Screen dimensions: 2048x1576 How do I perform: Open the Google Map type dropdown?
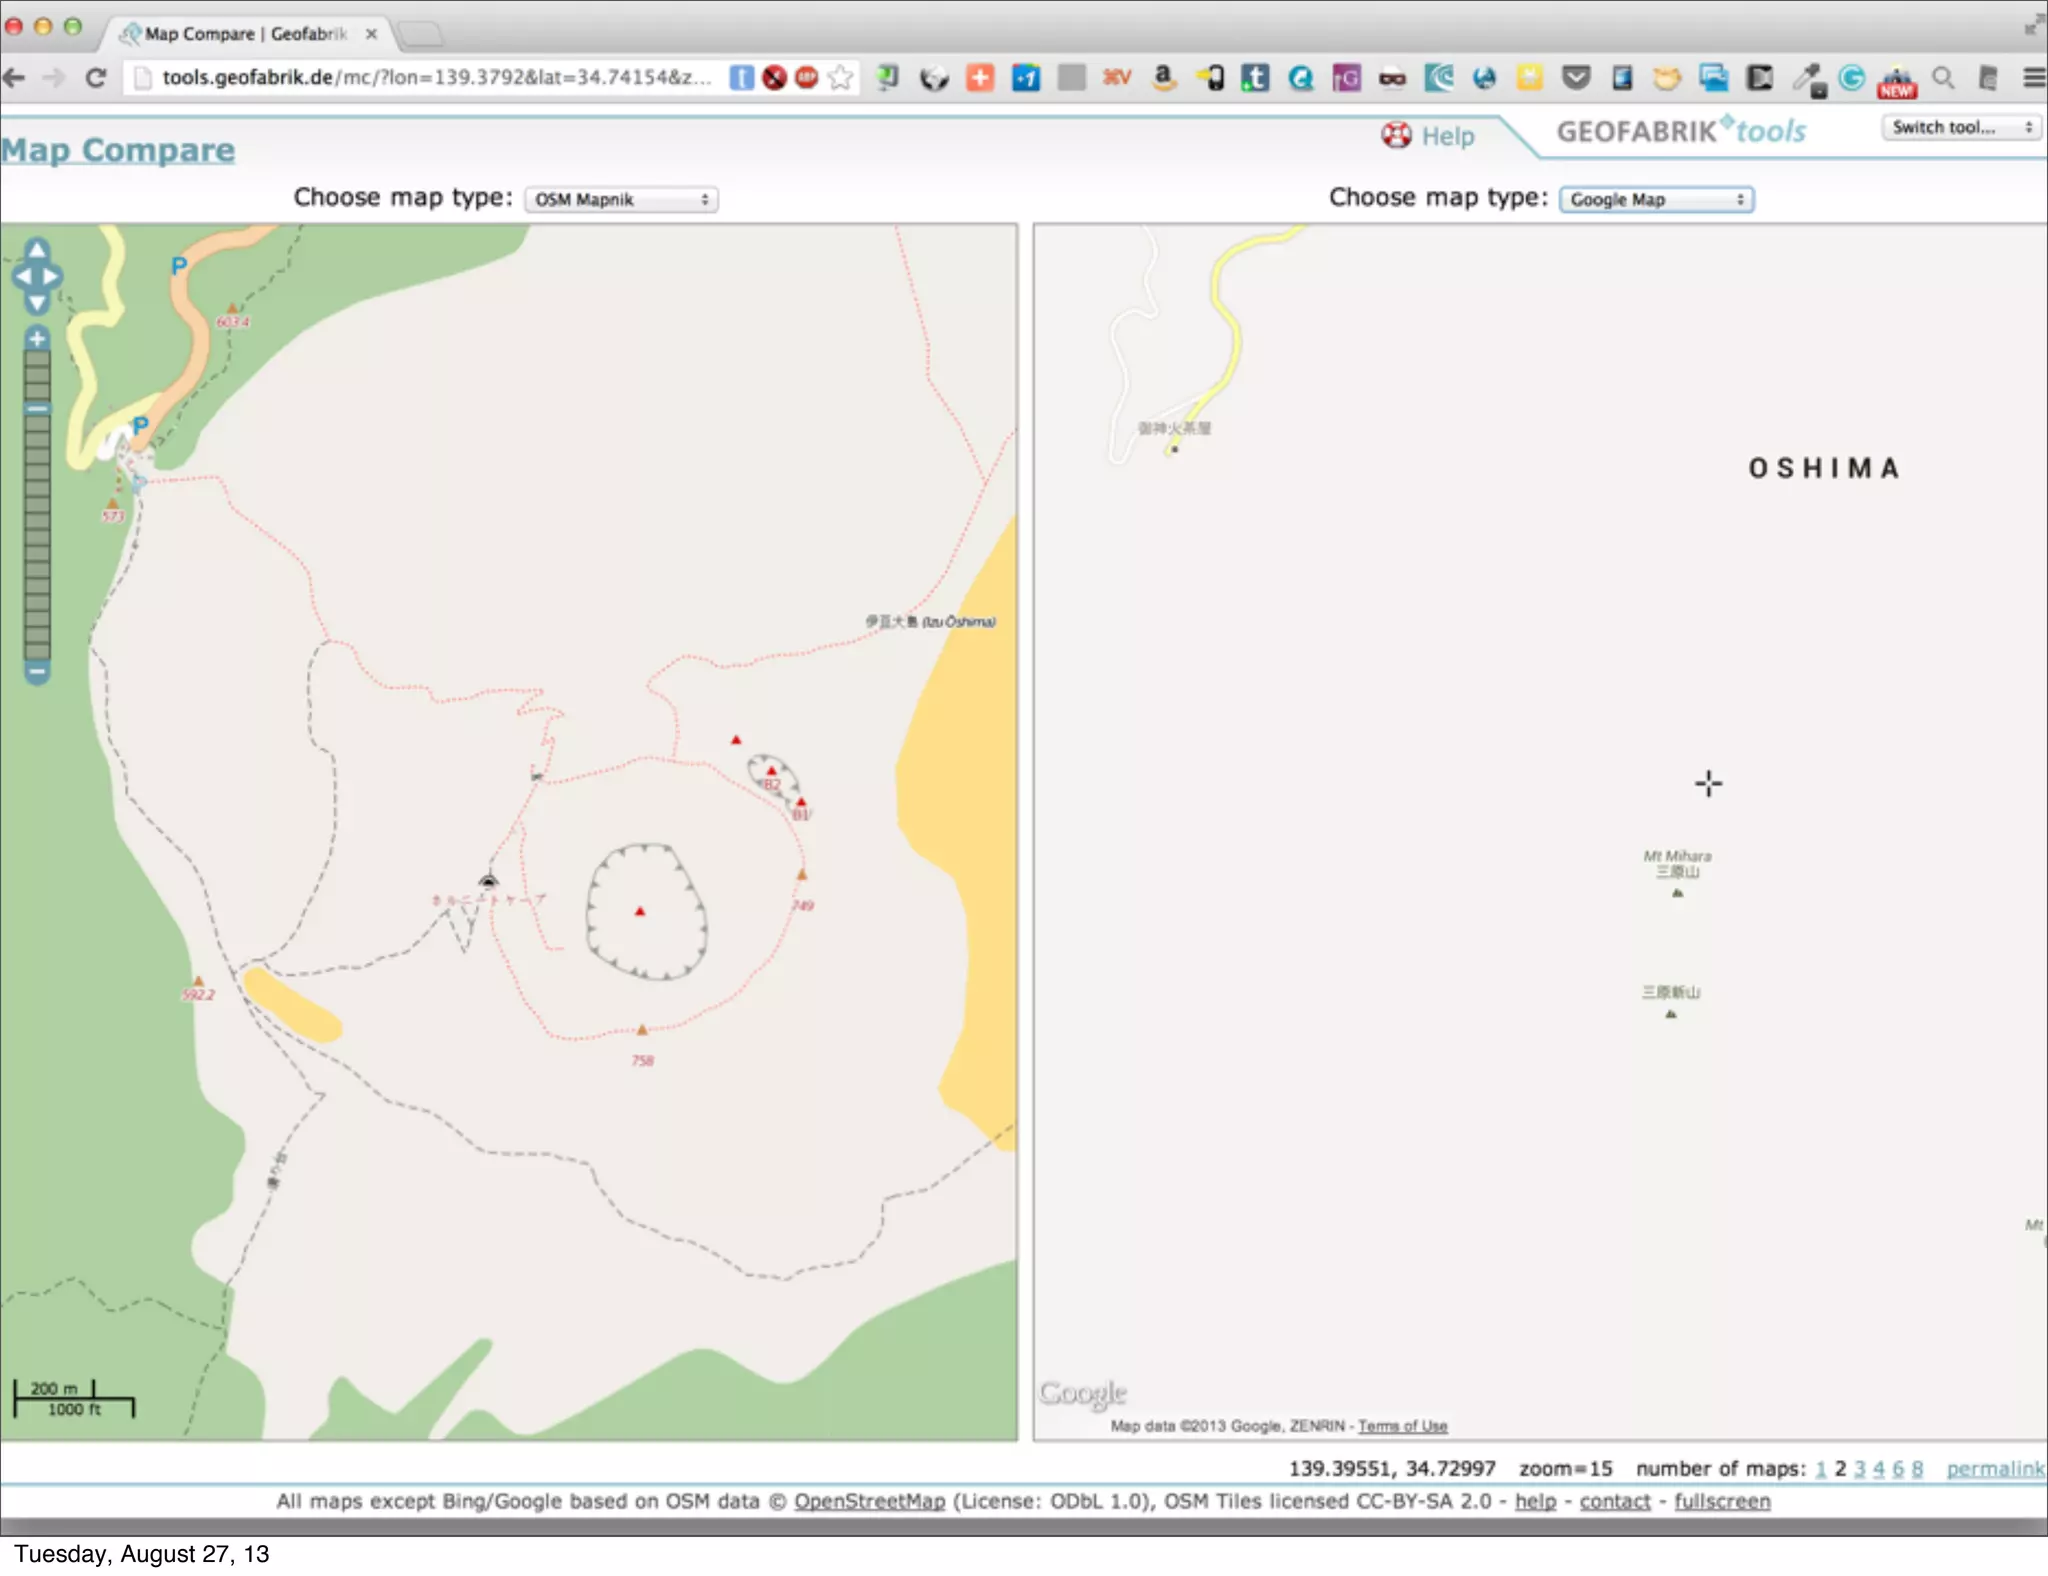[1656, 200]
